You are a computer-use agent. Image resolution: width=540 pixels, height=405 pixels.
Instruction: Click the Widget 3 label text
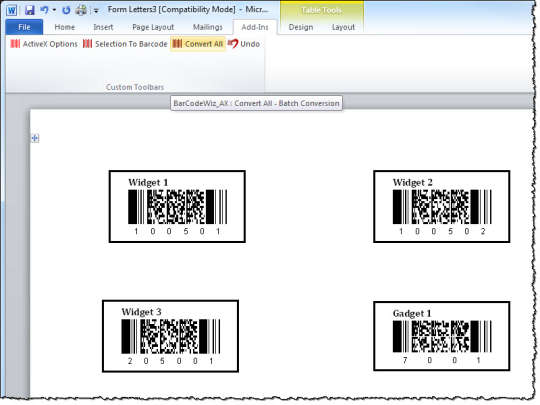coord(141,312)
